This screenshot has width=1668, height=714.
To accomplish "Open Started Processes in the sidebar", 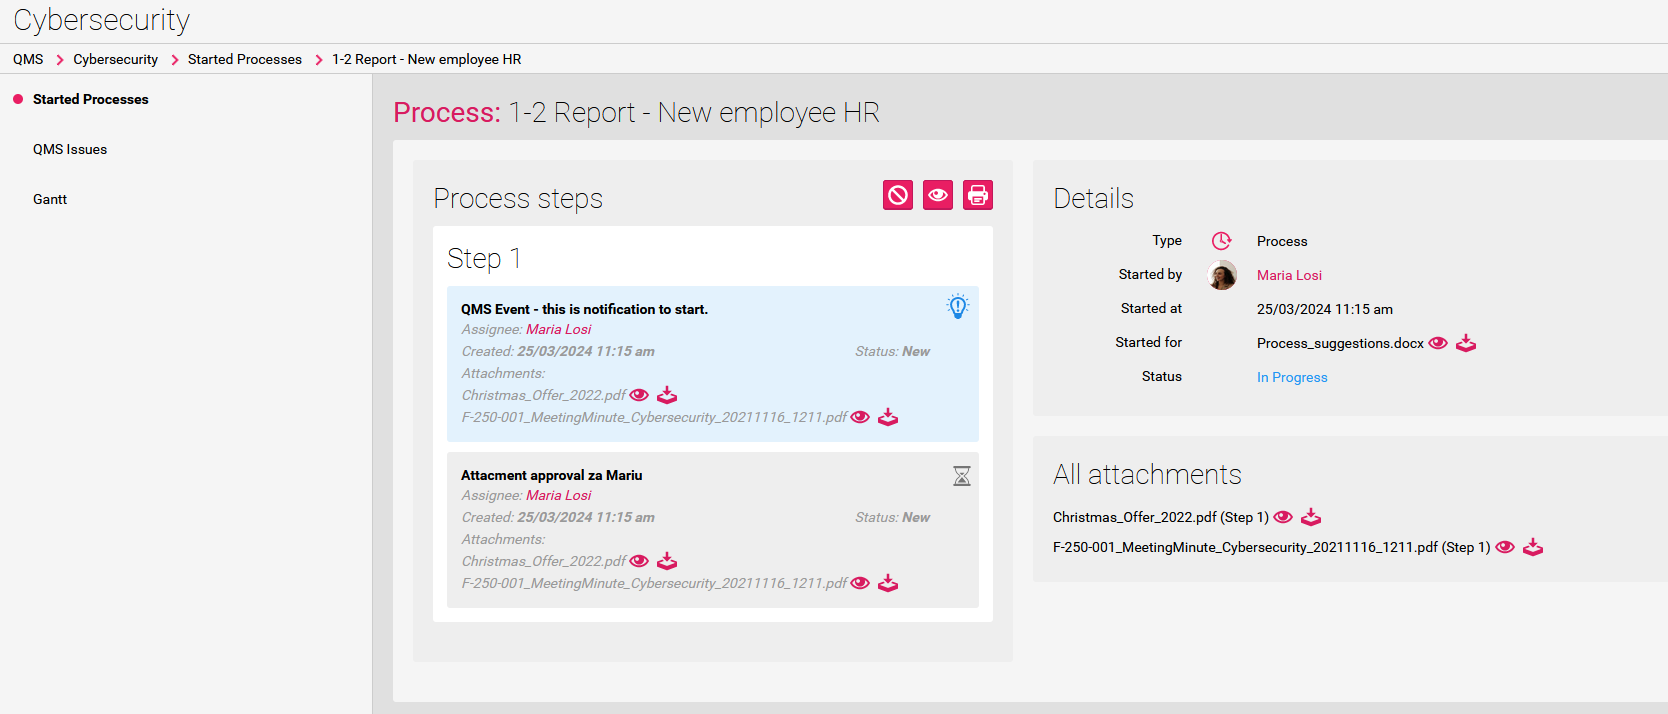I will coord(90,99).
